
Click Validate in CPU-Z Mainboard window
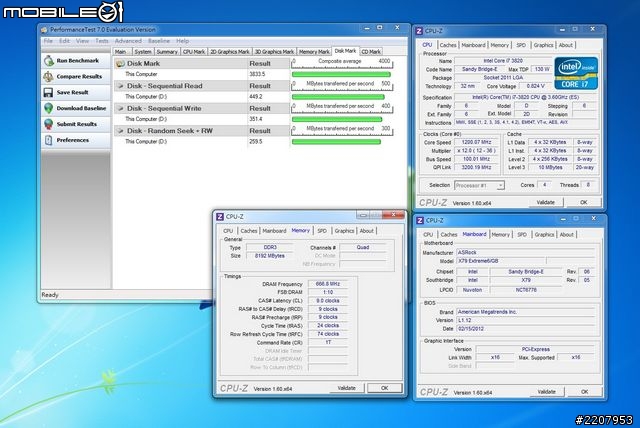(546, 392)
